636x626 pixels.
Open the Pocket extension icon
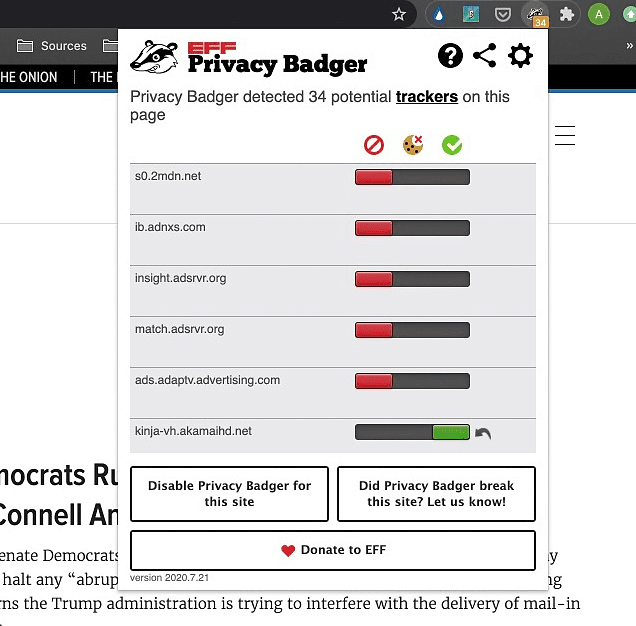click(504, 15)
